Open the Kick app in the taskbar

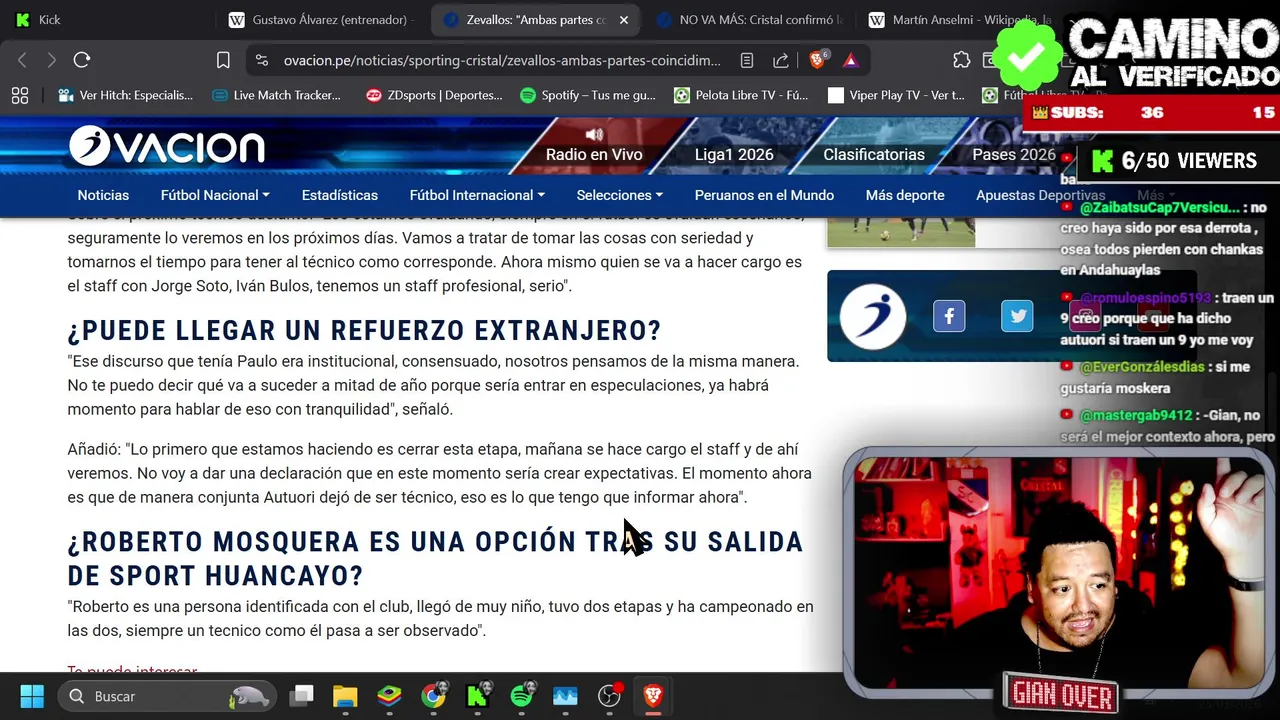click(x=477, y=696)
